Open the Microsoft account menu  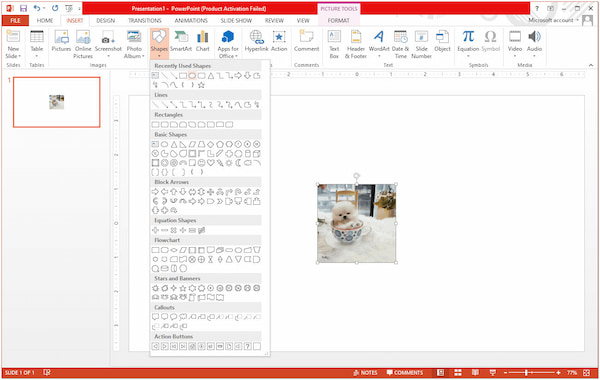coord(553,20)
